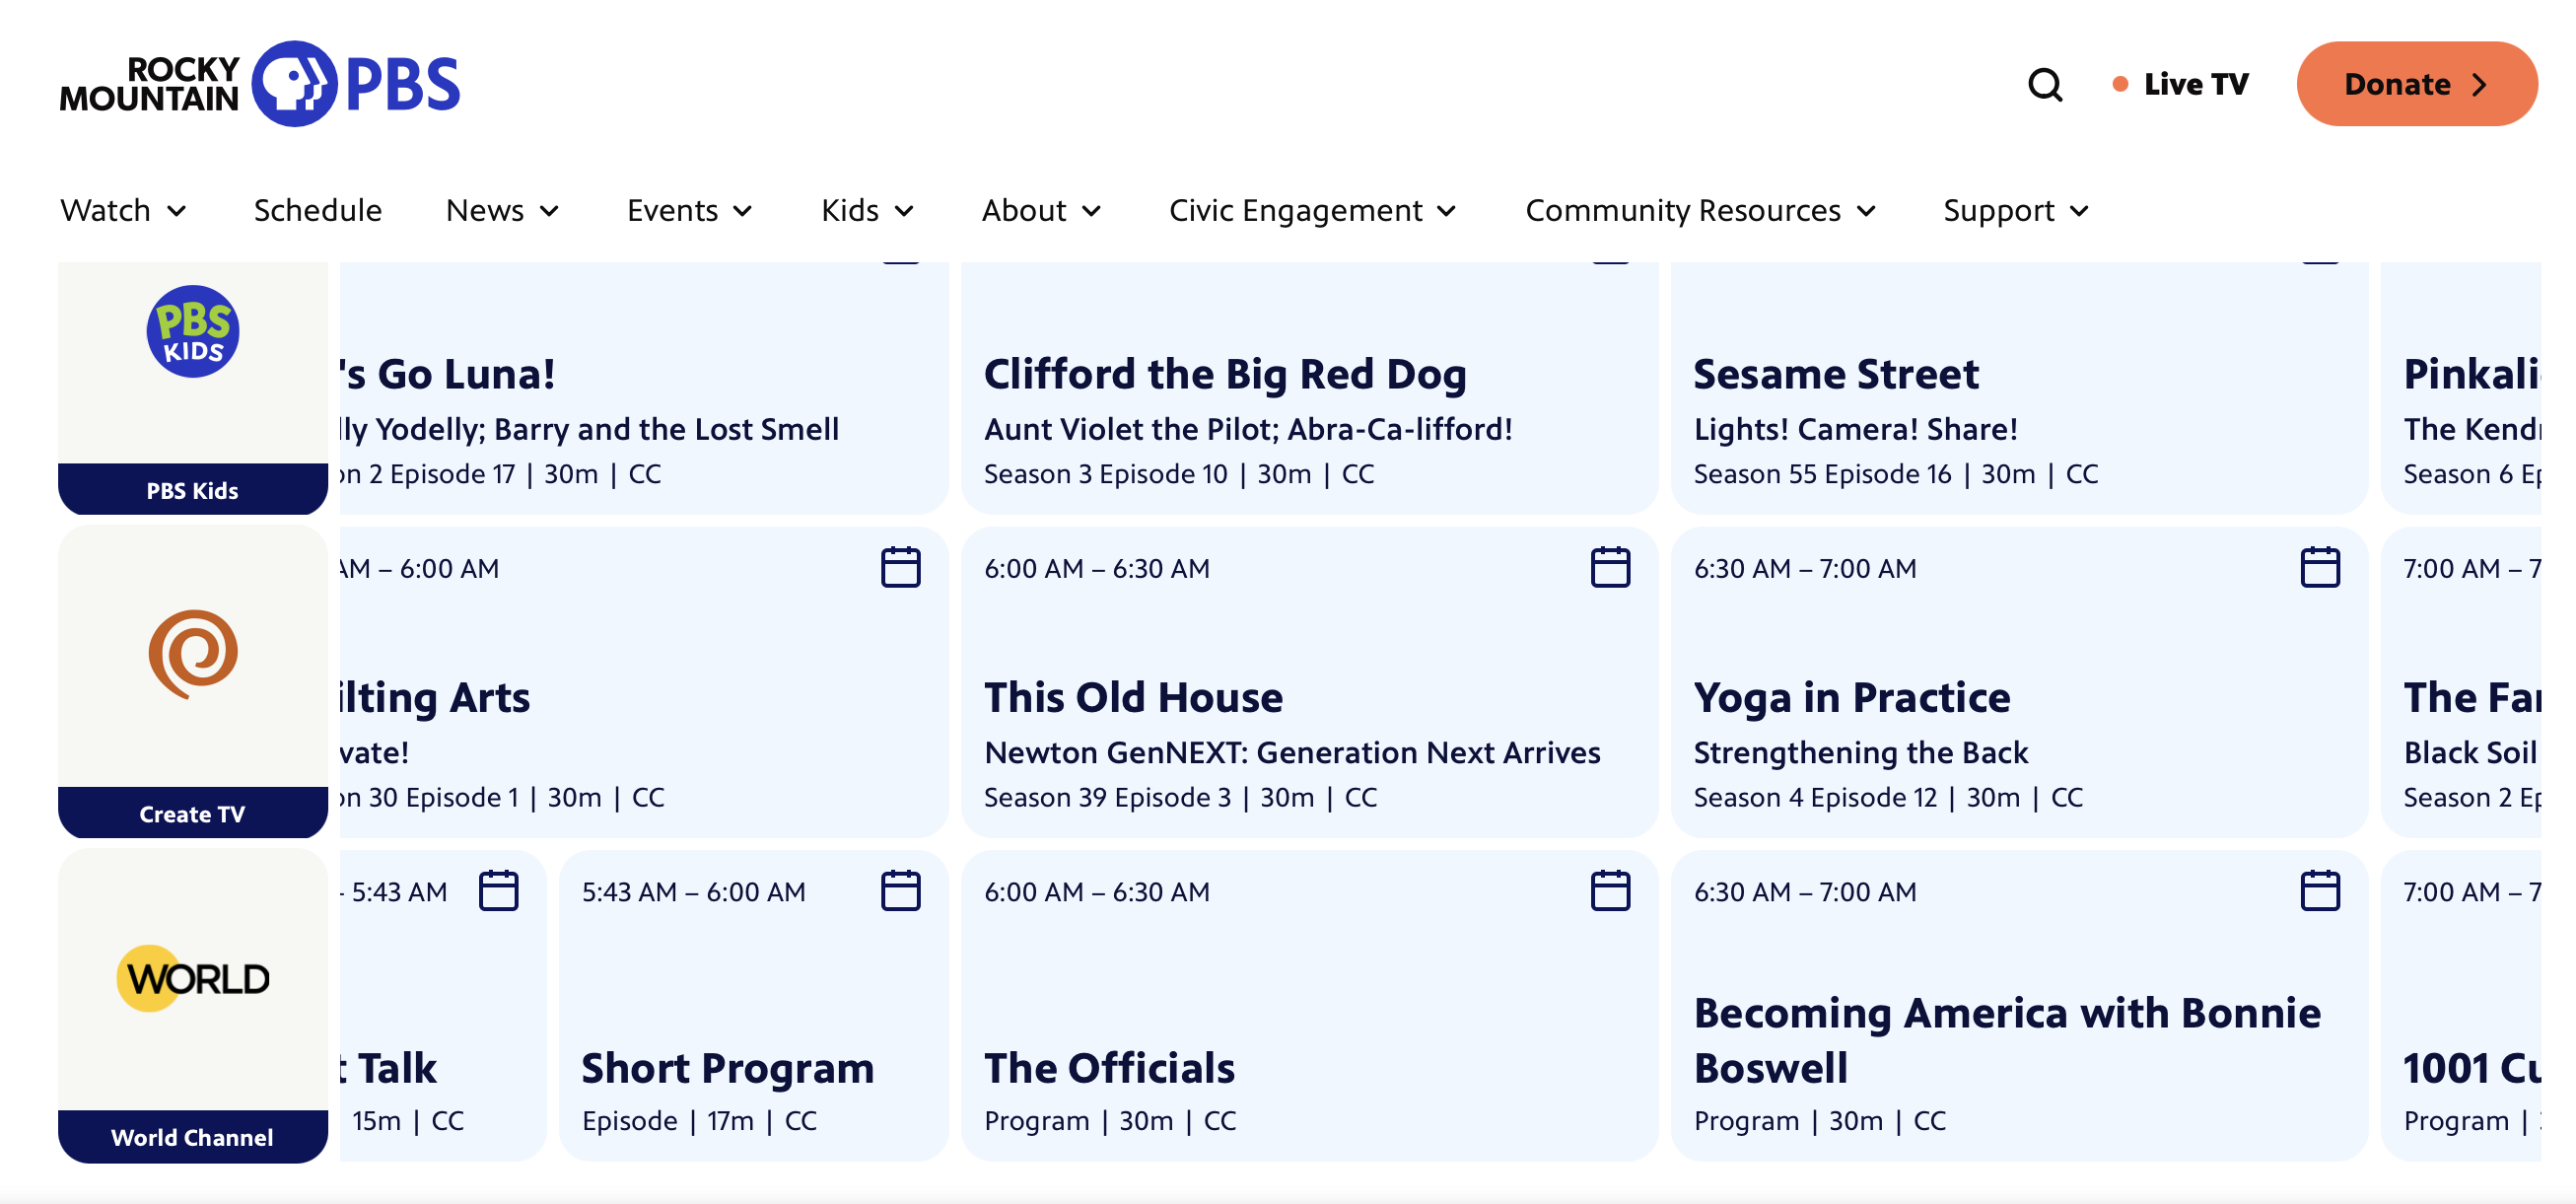Expand the News menu
Screen dimensions: 2576x1204
coord(502,210)
